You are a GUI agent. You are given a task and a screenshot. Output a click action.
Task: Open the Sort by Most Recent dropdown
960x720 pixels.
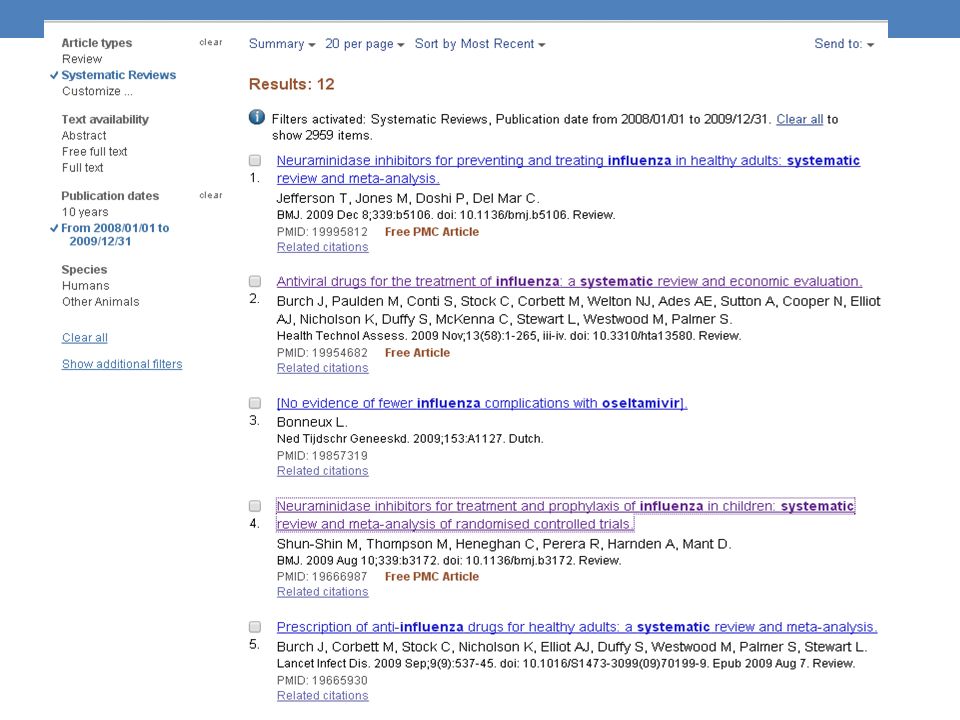(x=479, y=44)
